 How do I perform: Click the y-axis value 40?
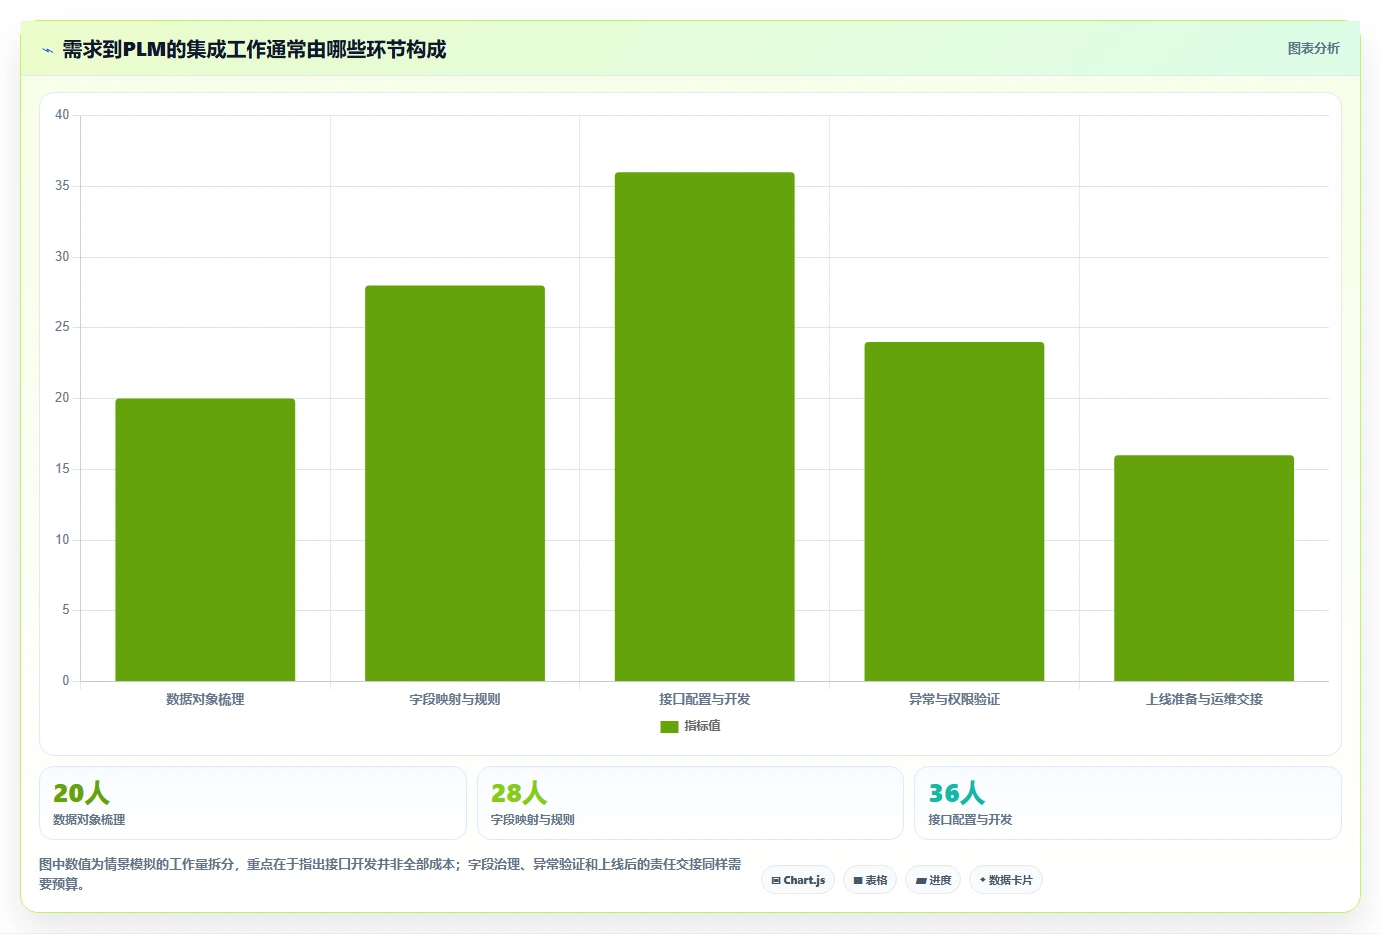62,115
